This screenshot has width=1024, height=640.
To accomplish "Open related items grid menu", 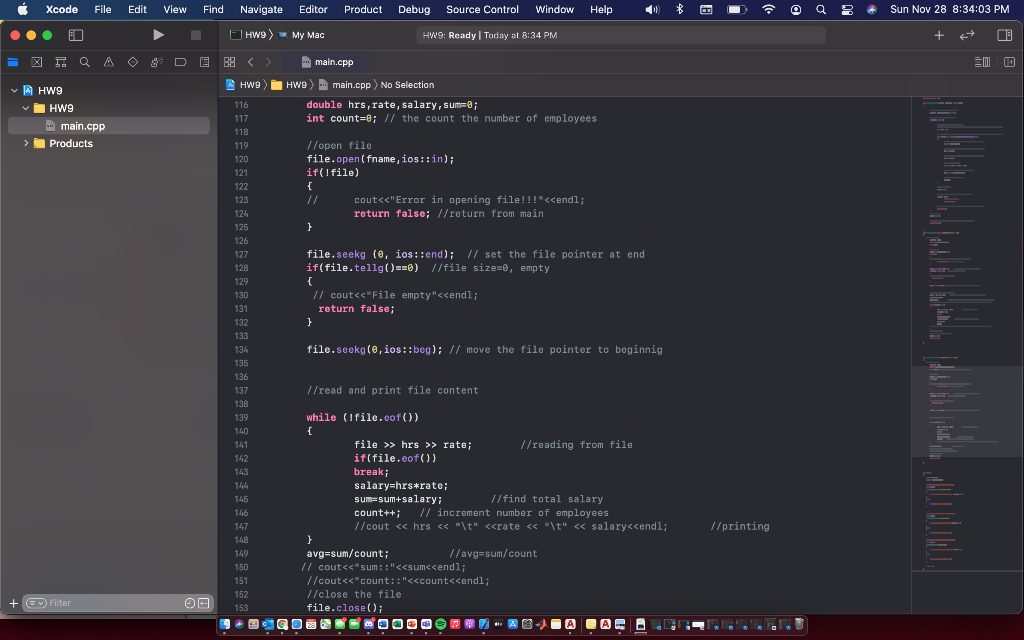I will point(229,62).
